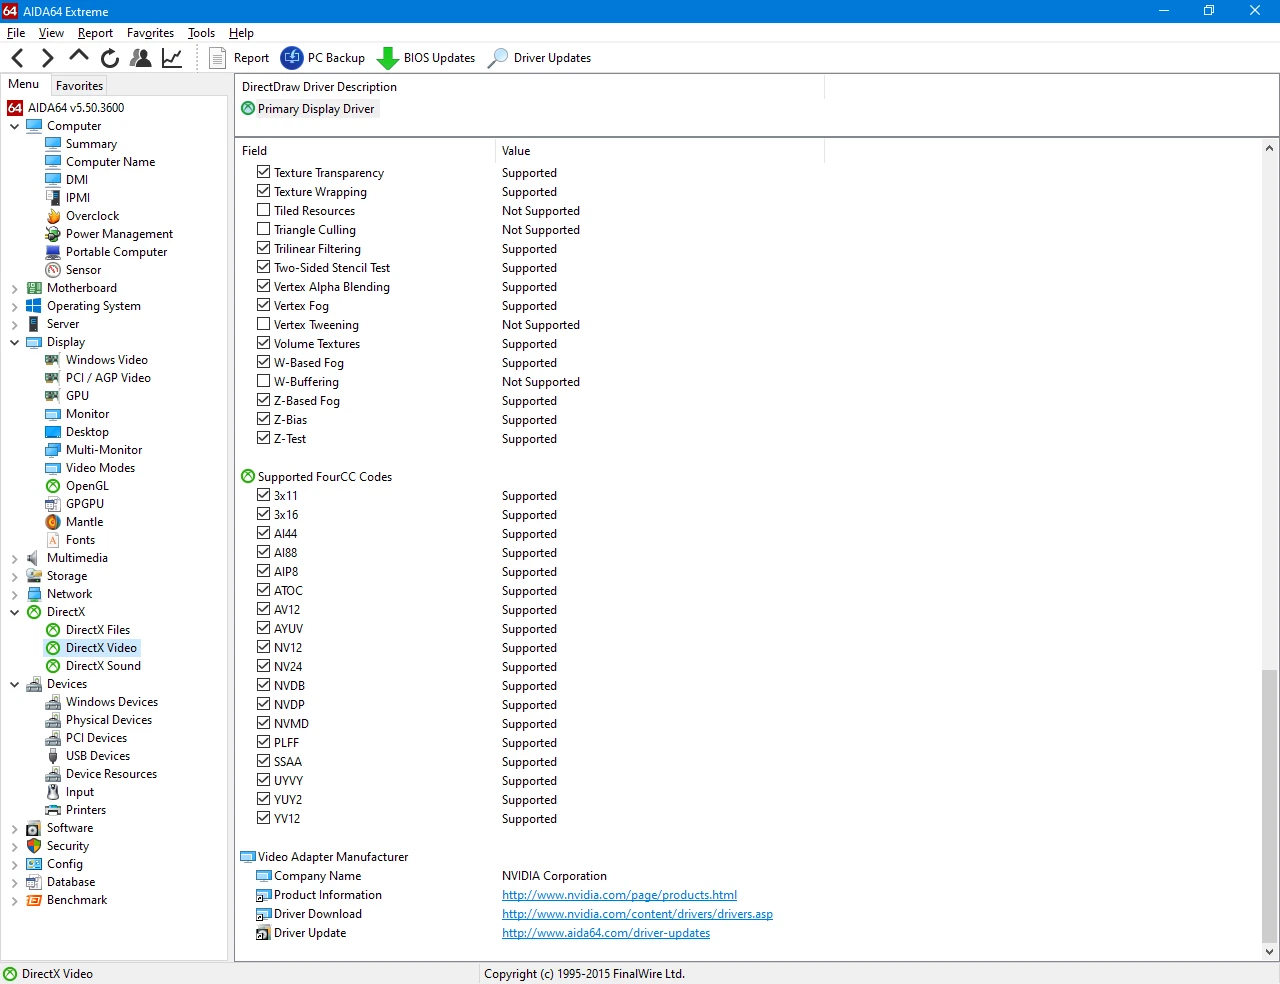
Task: Select USB Devices in the tree
Action: pos(98,756)
